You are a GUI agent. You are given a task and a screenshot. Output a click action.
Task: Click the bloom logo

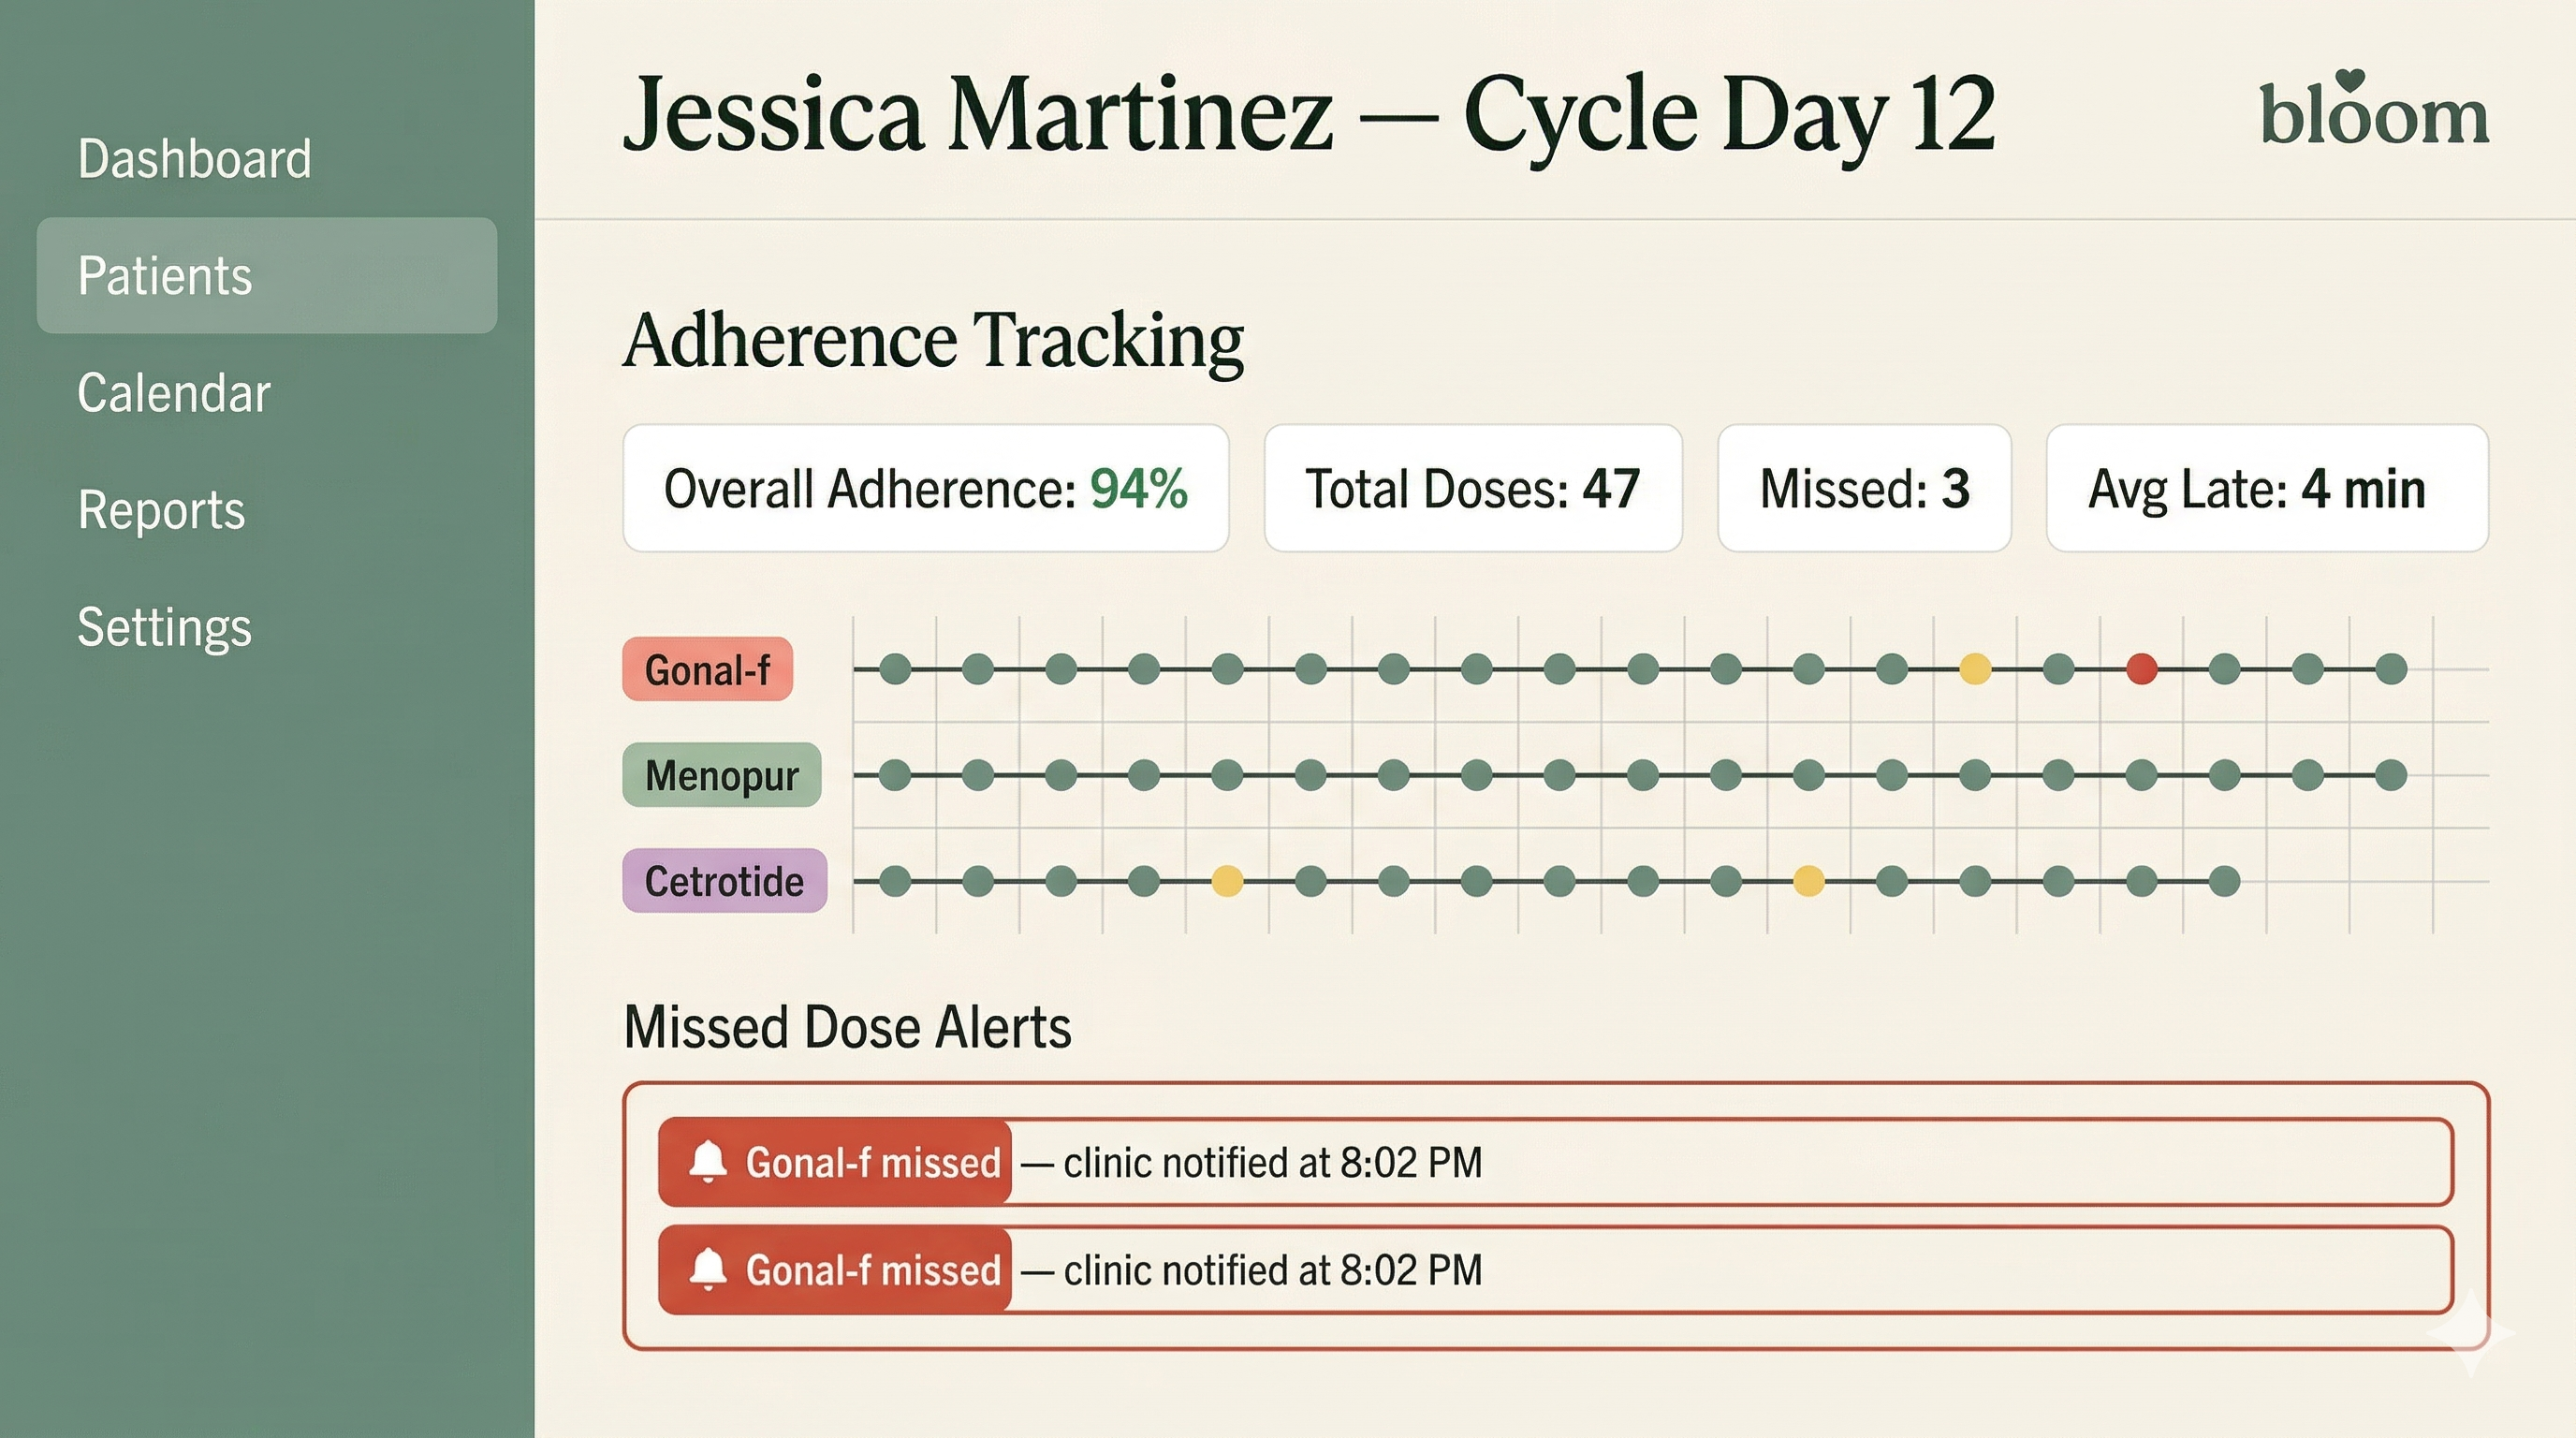(x=2373, y=112)
